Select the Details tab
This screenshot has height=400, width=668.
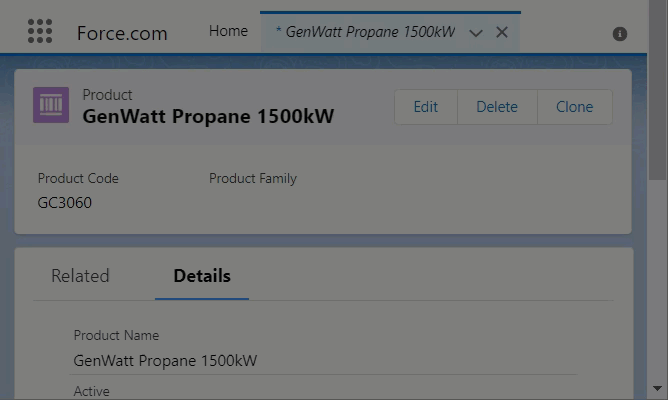(x=202, y=276)
